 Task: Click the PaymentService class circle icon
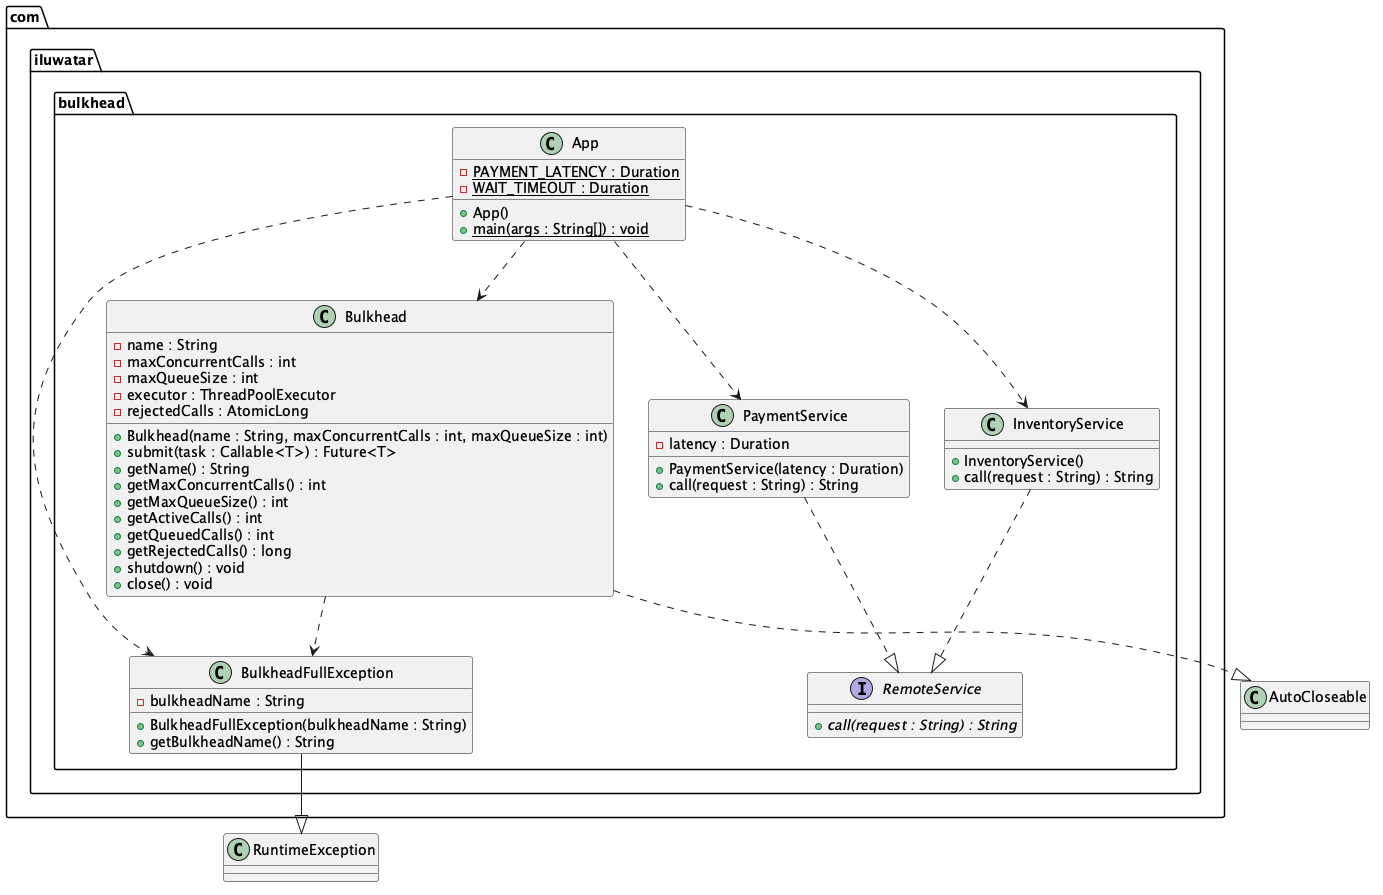(x=723, y=416)
